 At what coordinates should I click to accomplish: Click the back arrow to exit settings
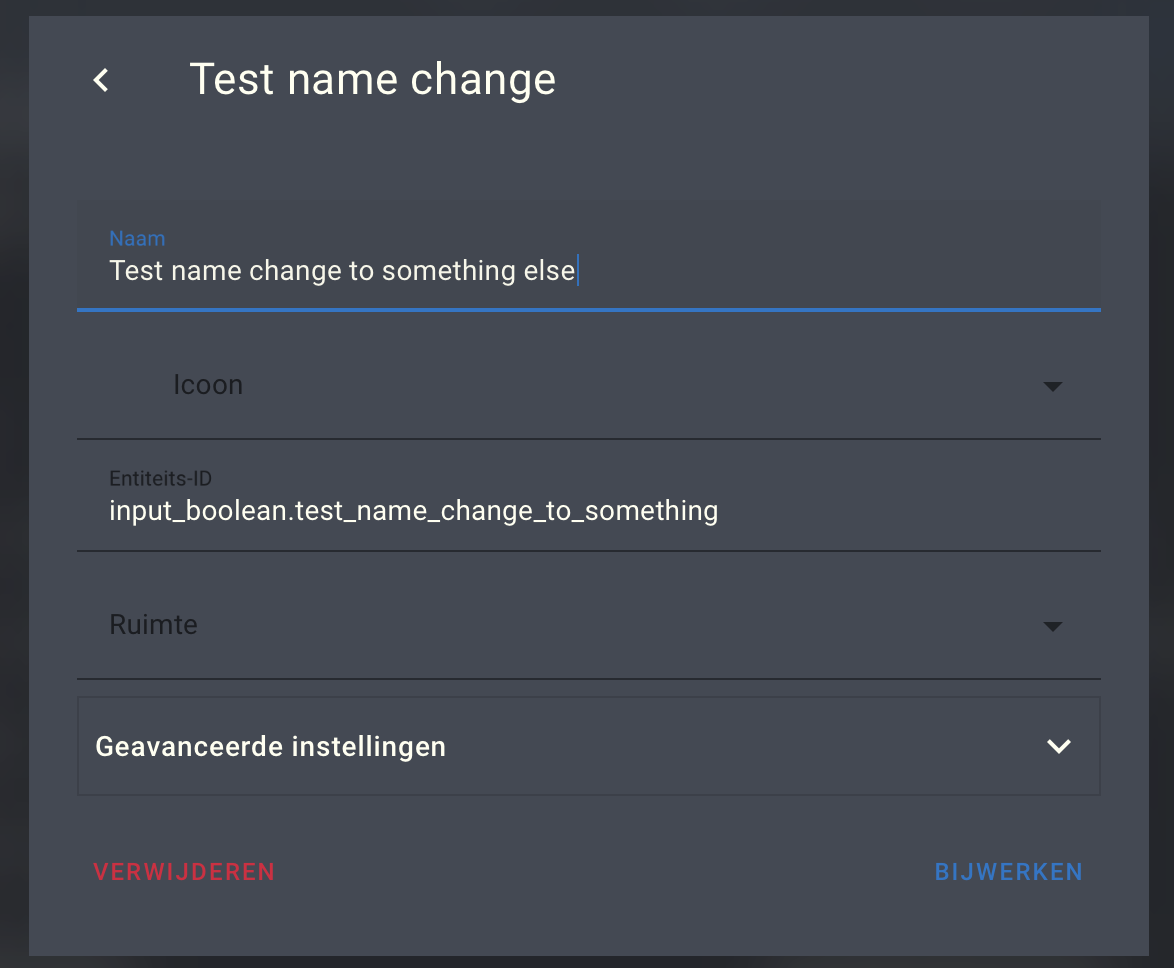pyautogui.click(x=99, y=79)
